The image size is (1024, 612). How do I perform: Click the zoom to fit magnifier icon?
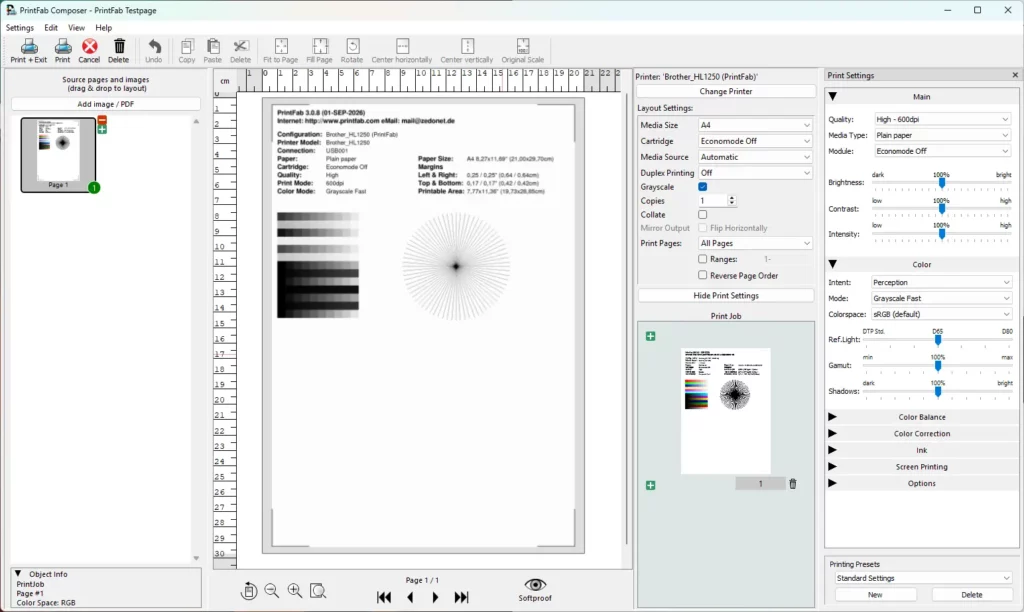(318, 590)
